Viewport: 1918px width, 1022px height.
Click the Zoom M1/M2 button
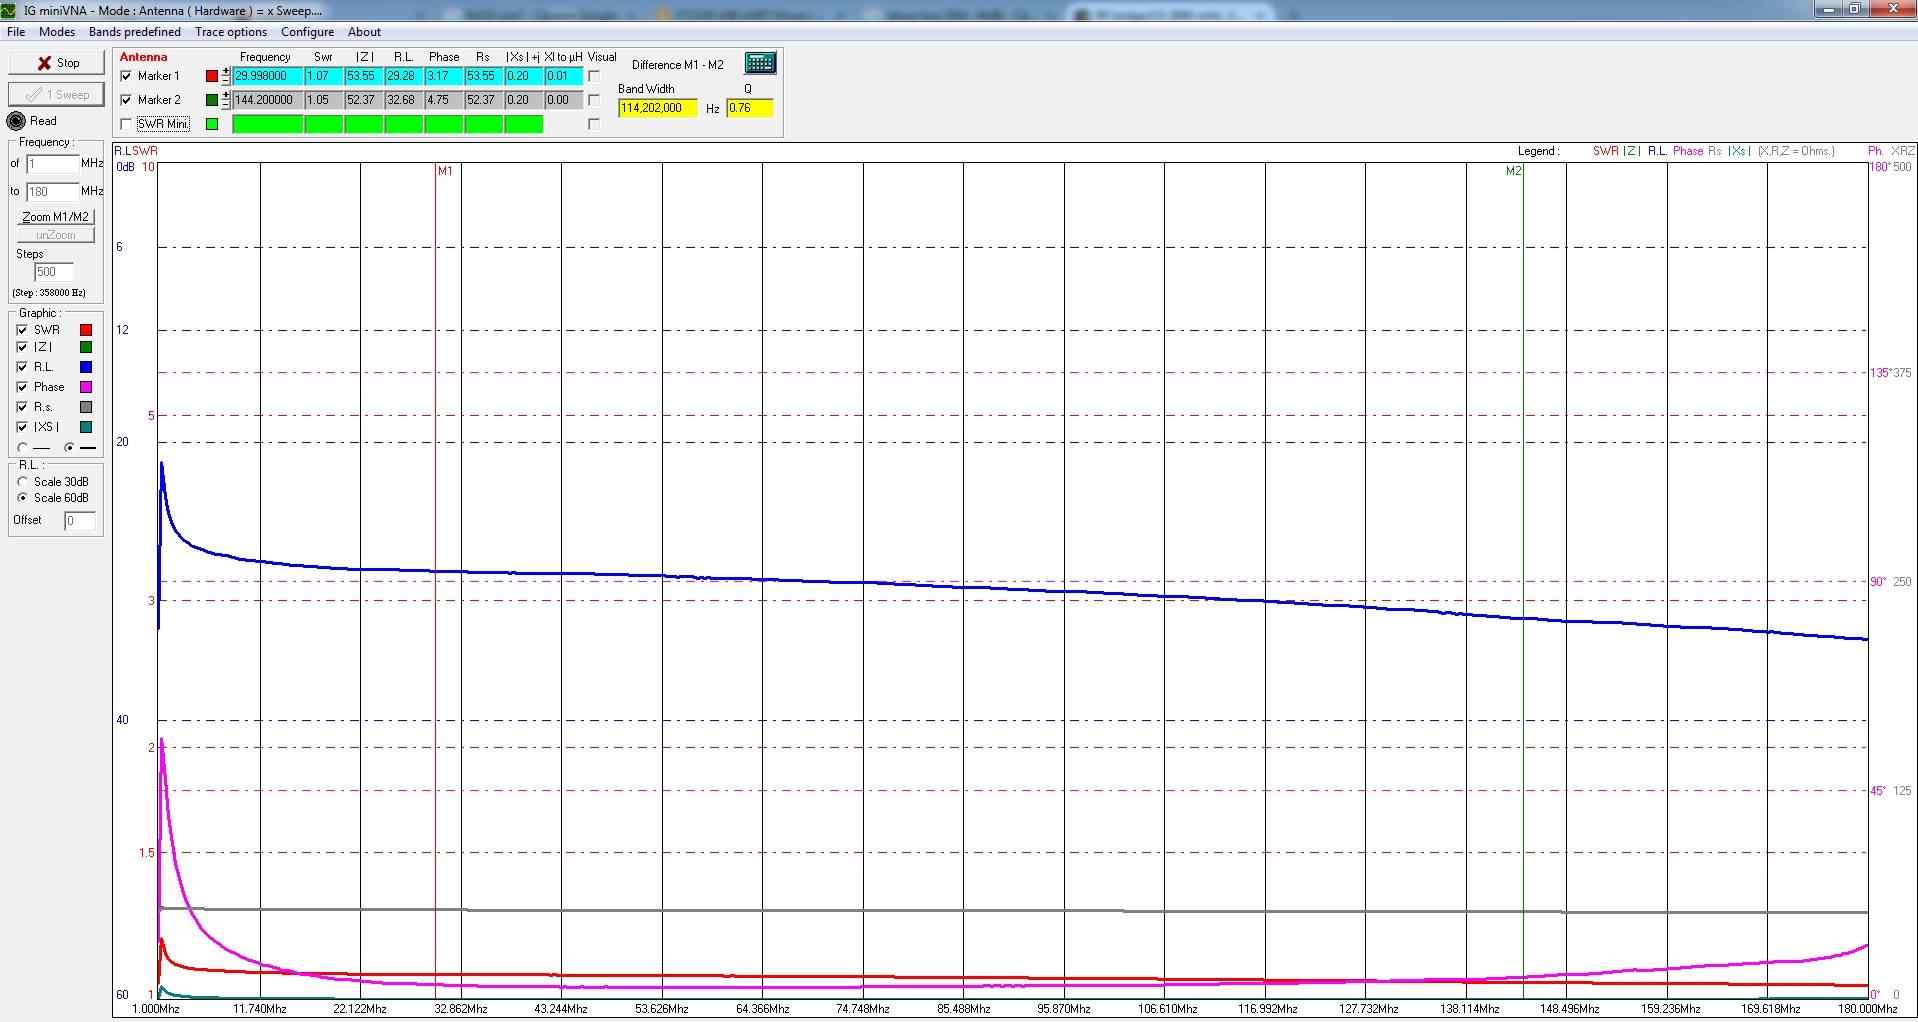tap(56, 216)
